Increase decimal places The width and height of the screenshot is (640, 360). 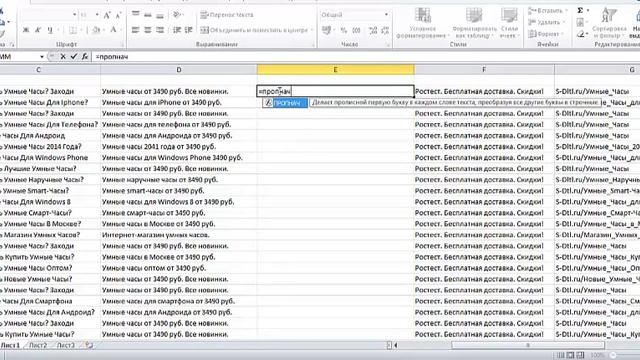click(373, 30)
